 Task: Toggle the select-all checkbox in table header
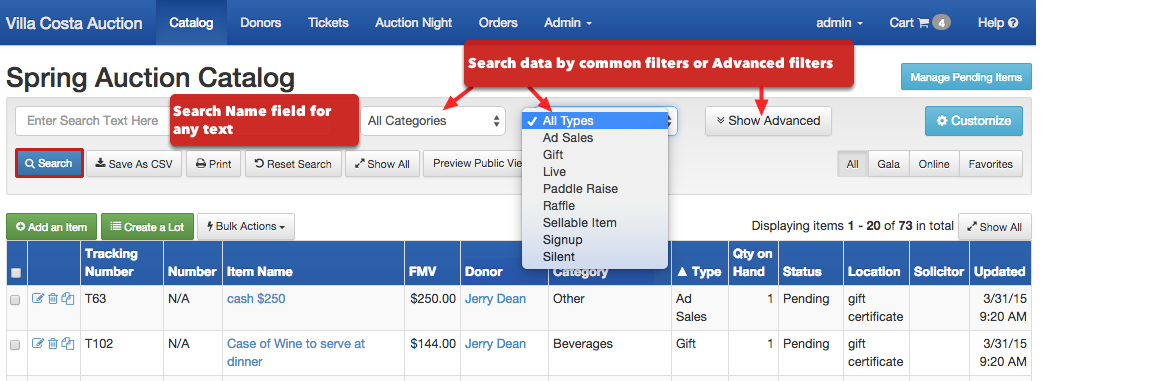point(16,273)
